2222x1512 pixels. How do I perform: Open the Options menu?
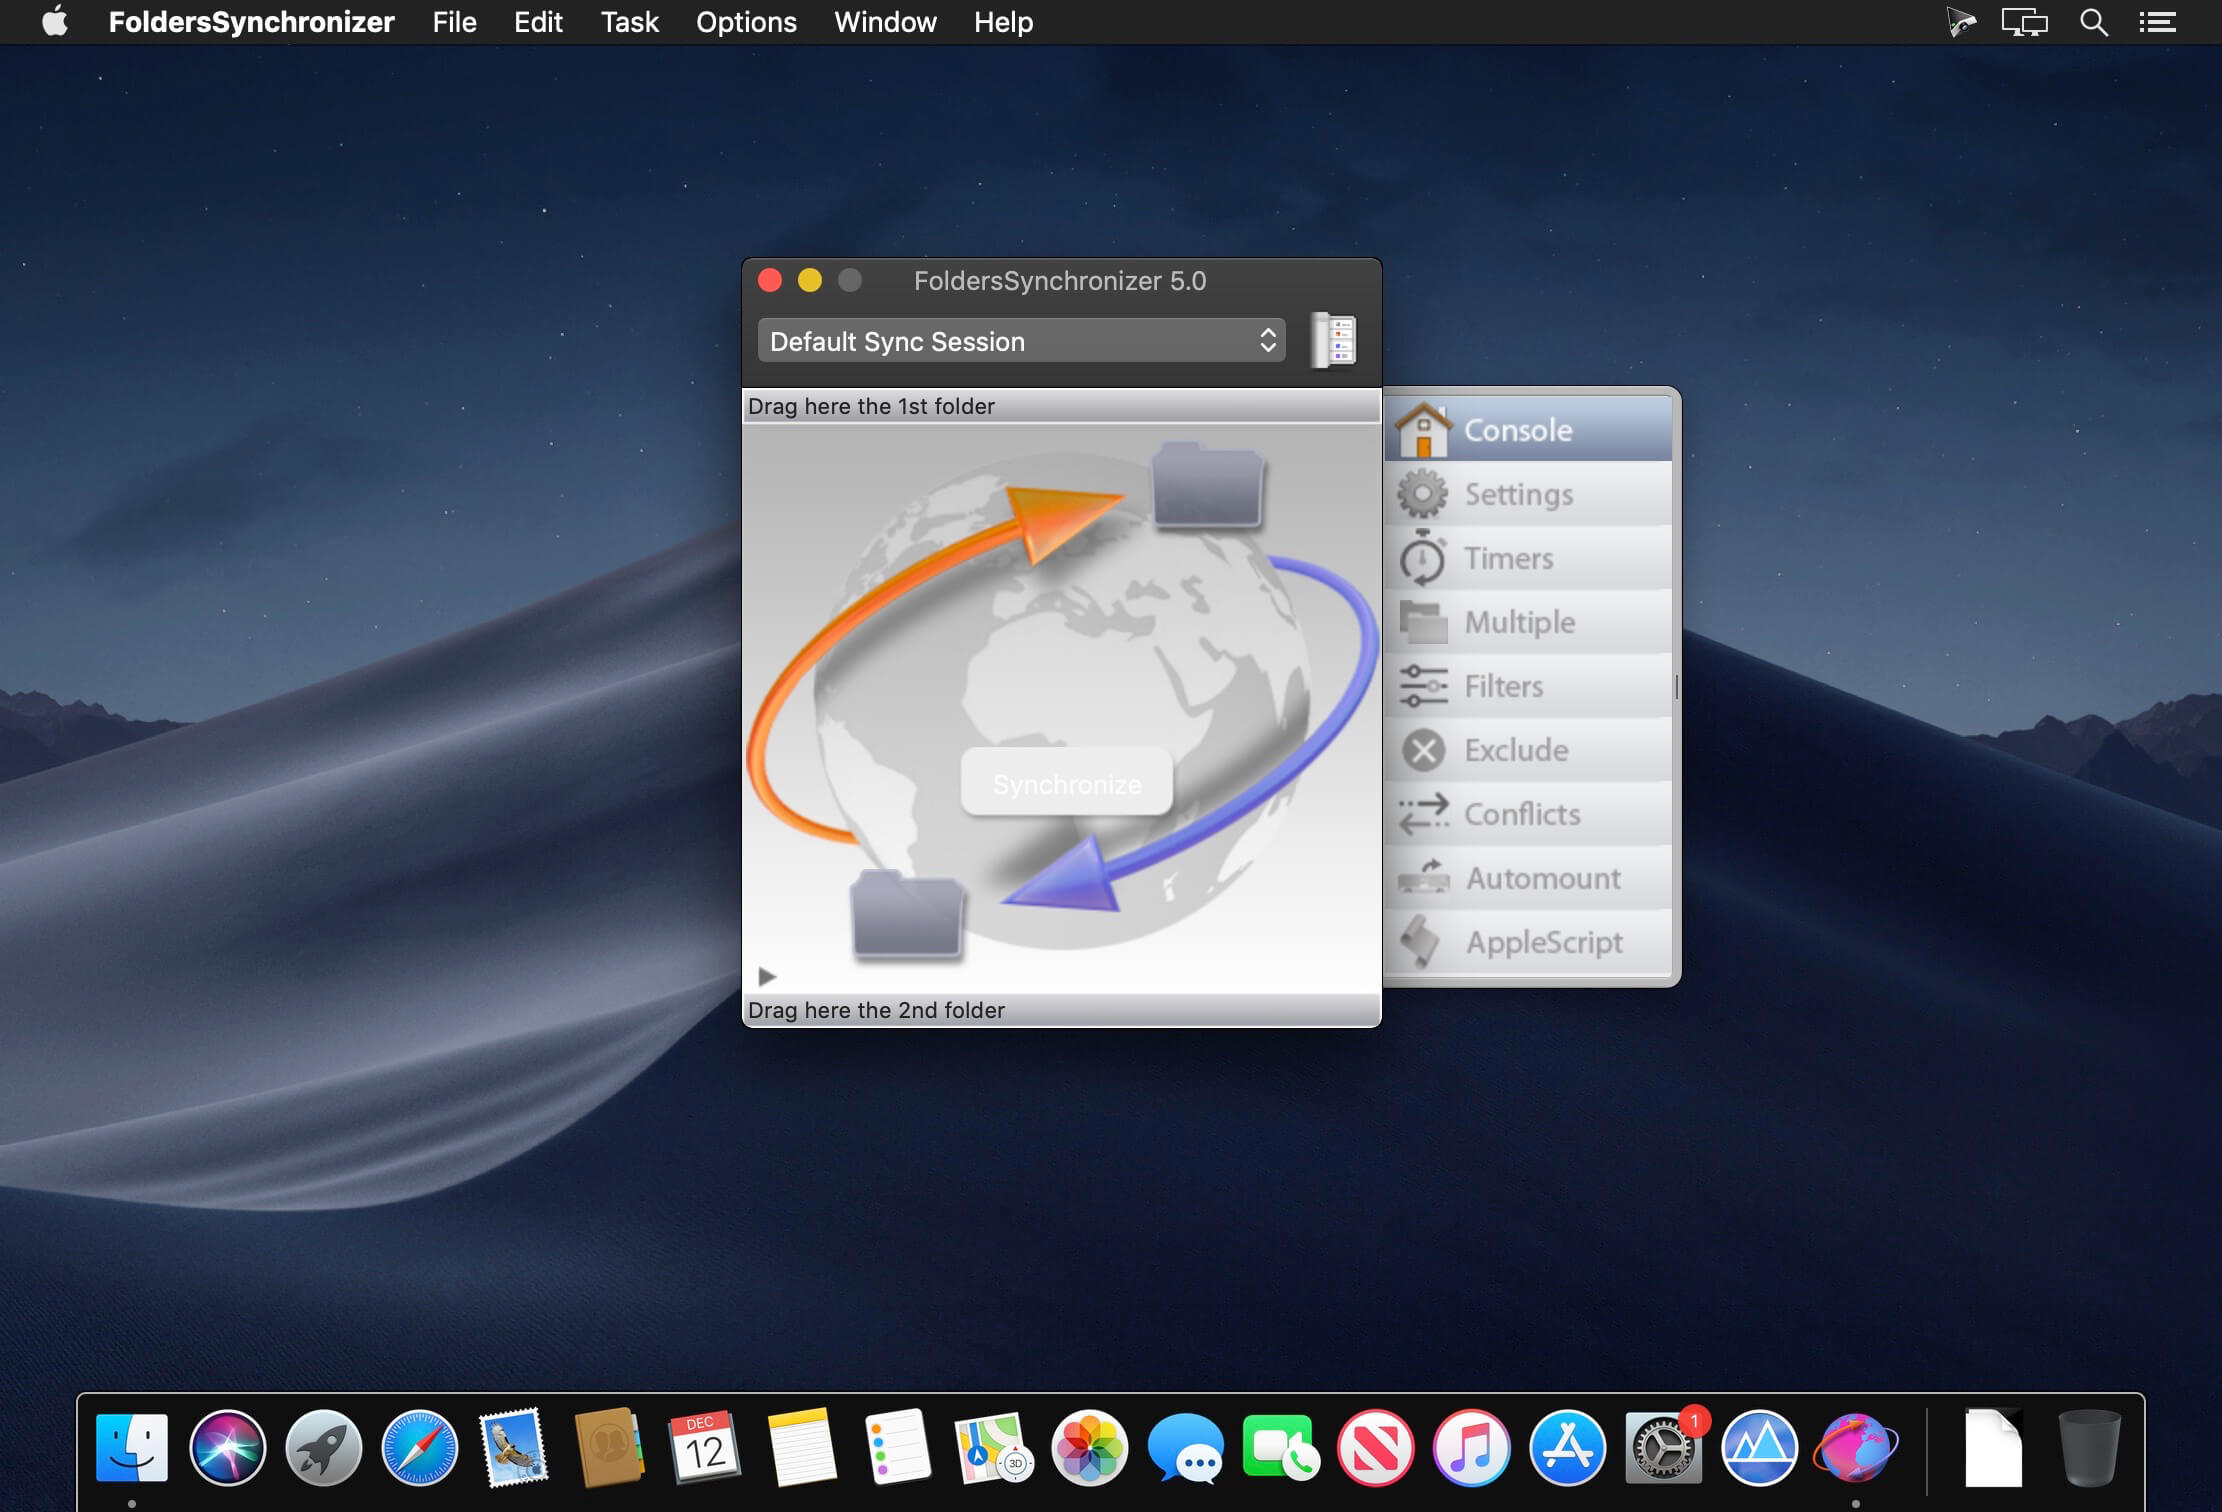[746, 22]
